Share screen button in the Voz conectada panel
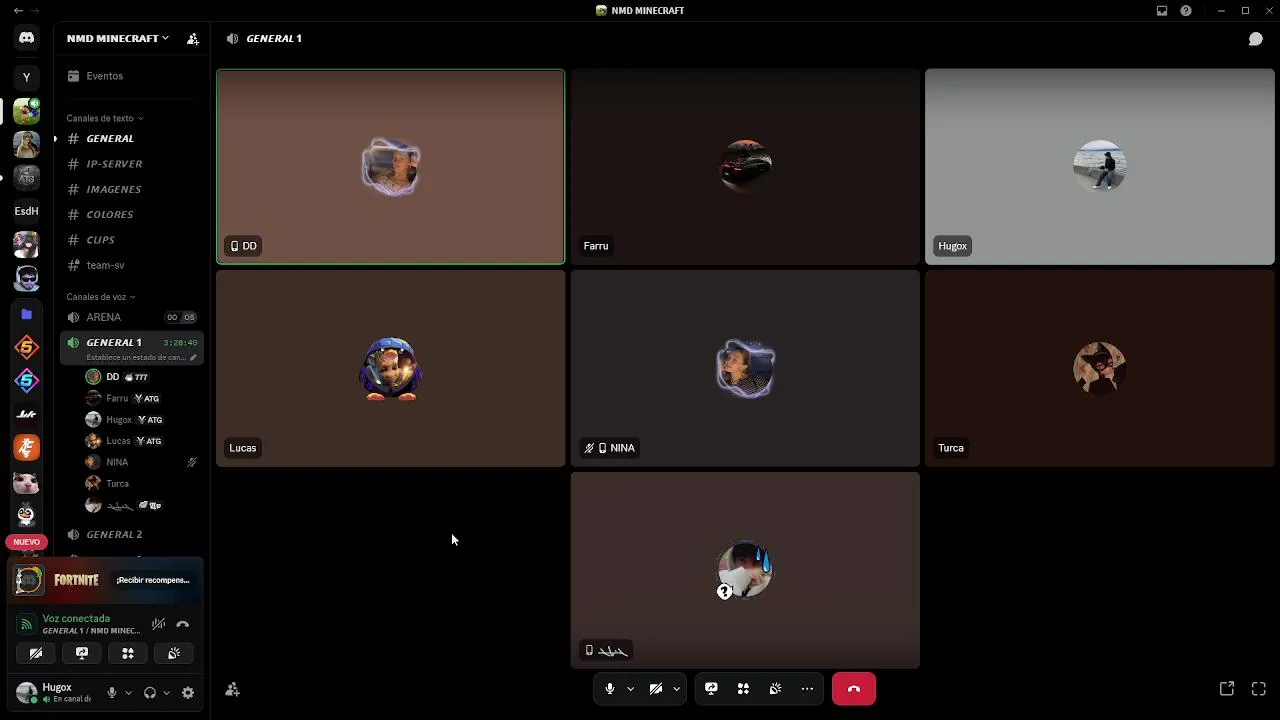The image size is (1280, 720). (82, 653)
